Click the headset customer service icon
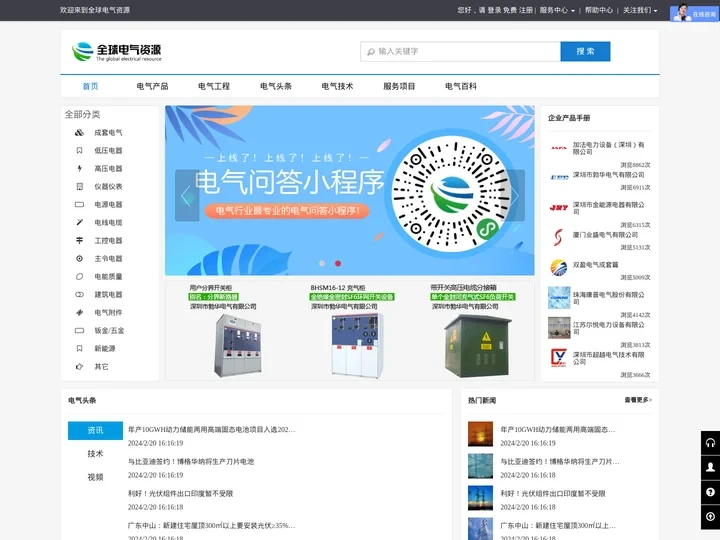The height and width of the screenshot is (540, 720). (710, 443)
